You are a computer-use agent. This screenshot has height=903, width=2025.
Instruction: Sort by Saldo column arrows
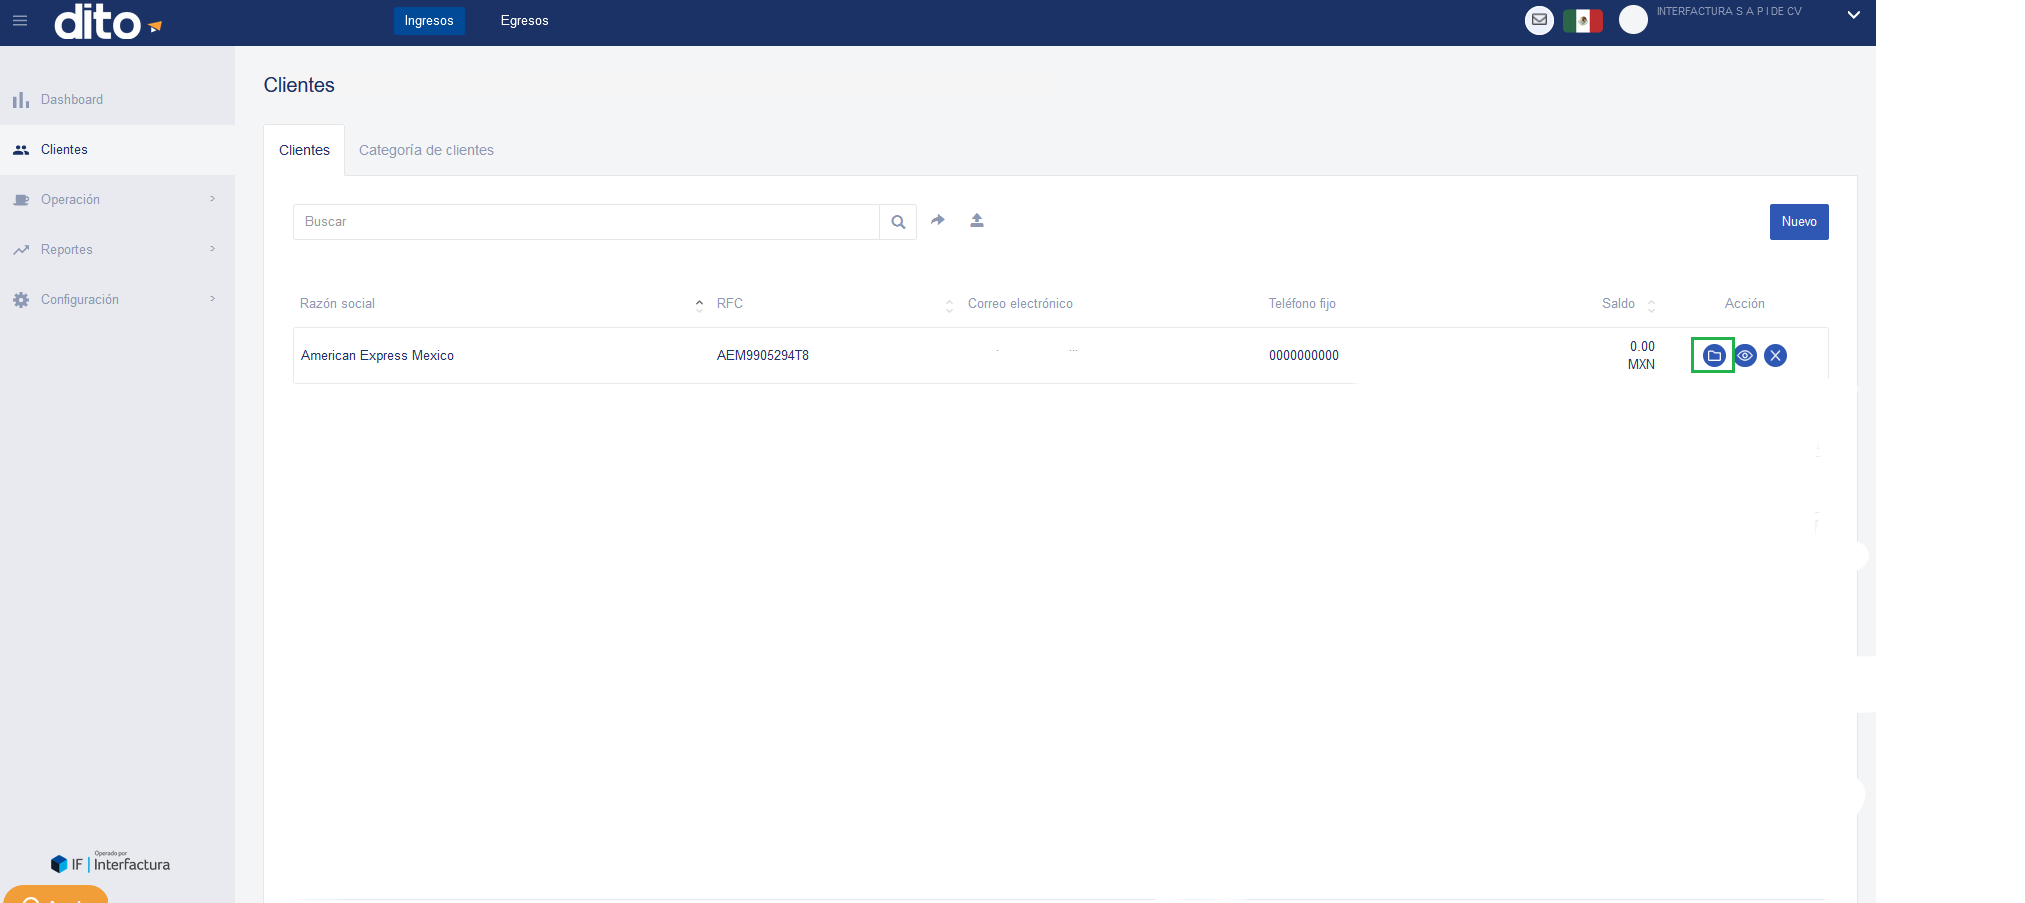tap(1651, 306)
